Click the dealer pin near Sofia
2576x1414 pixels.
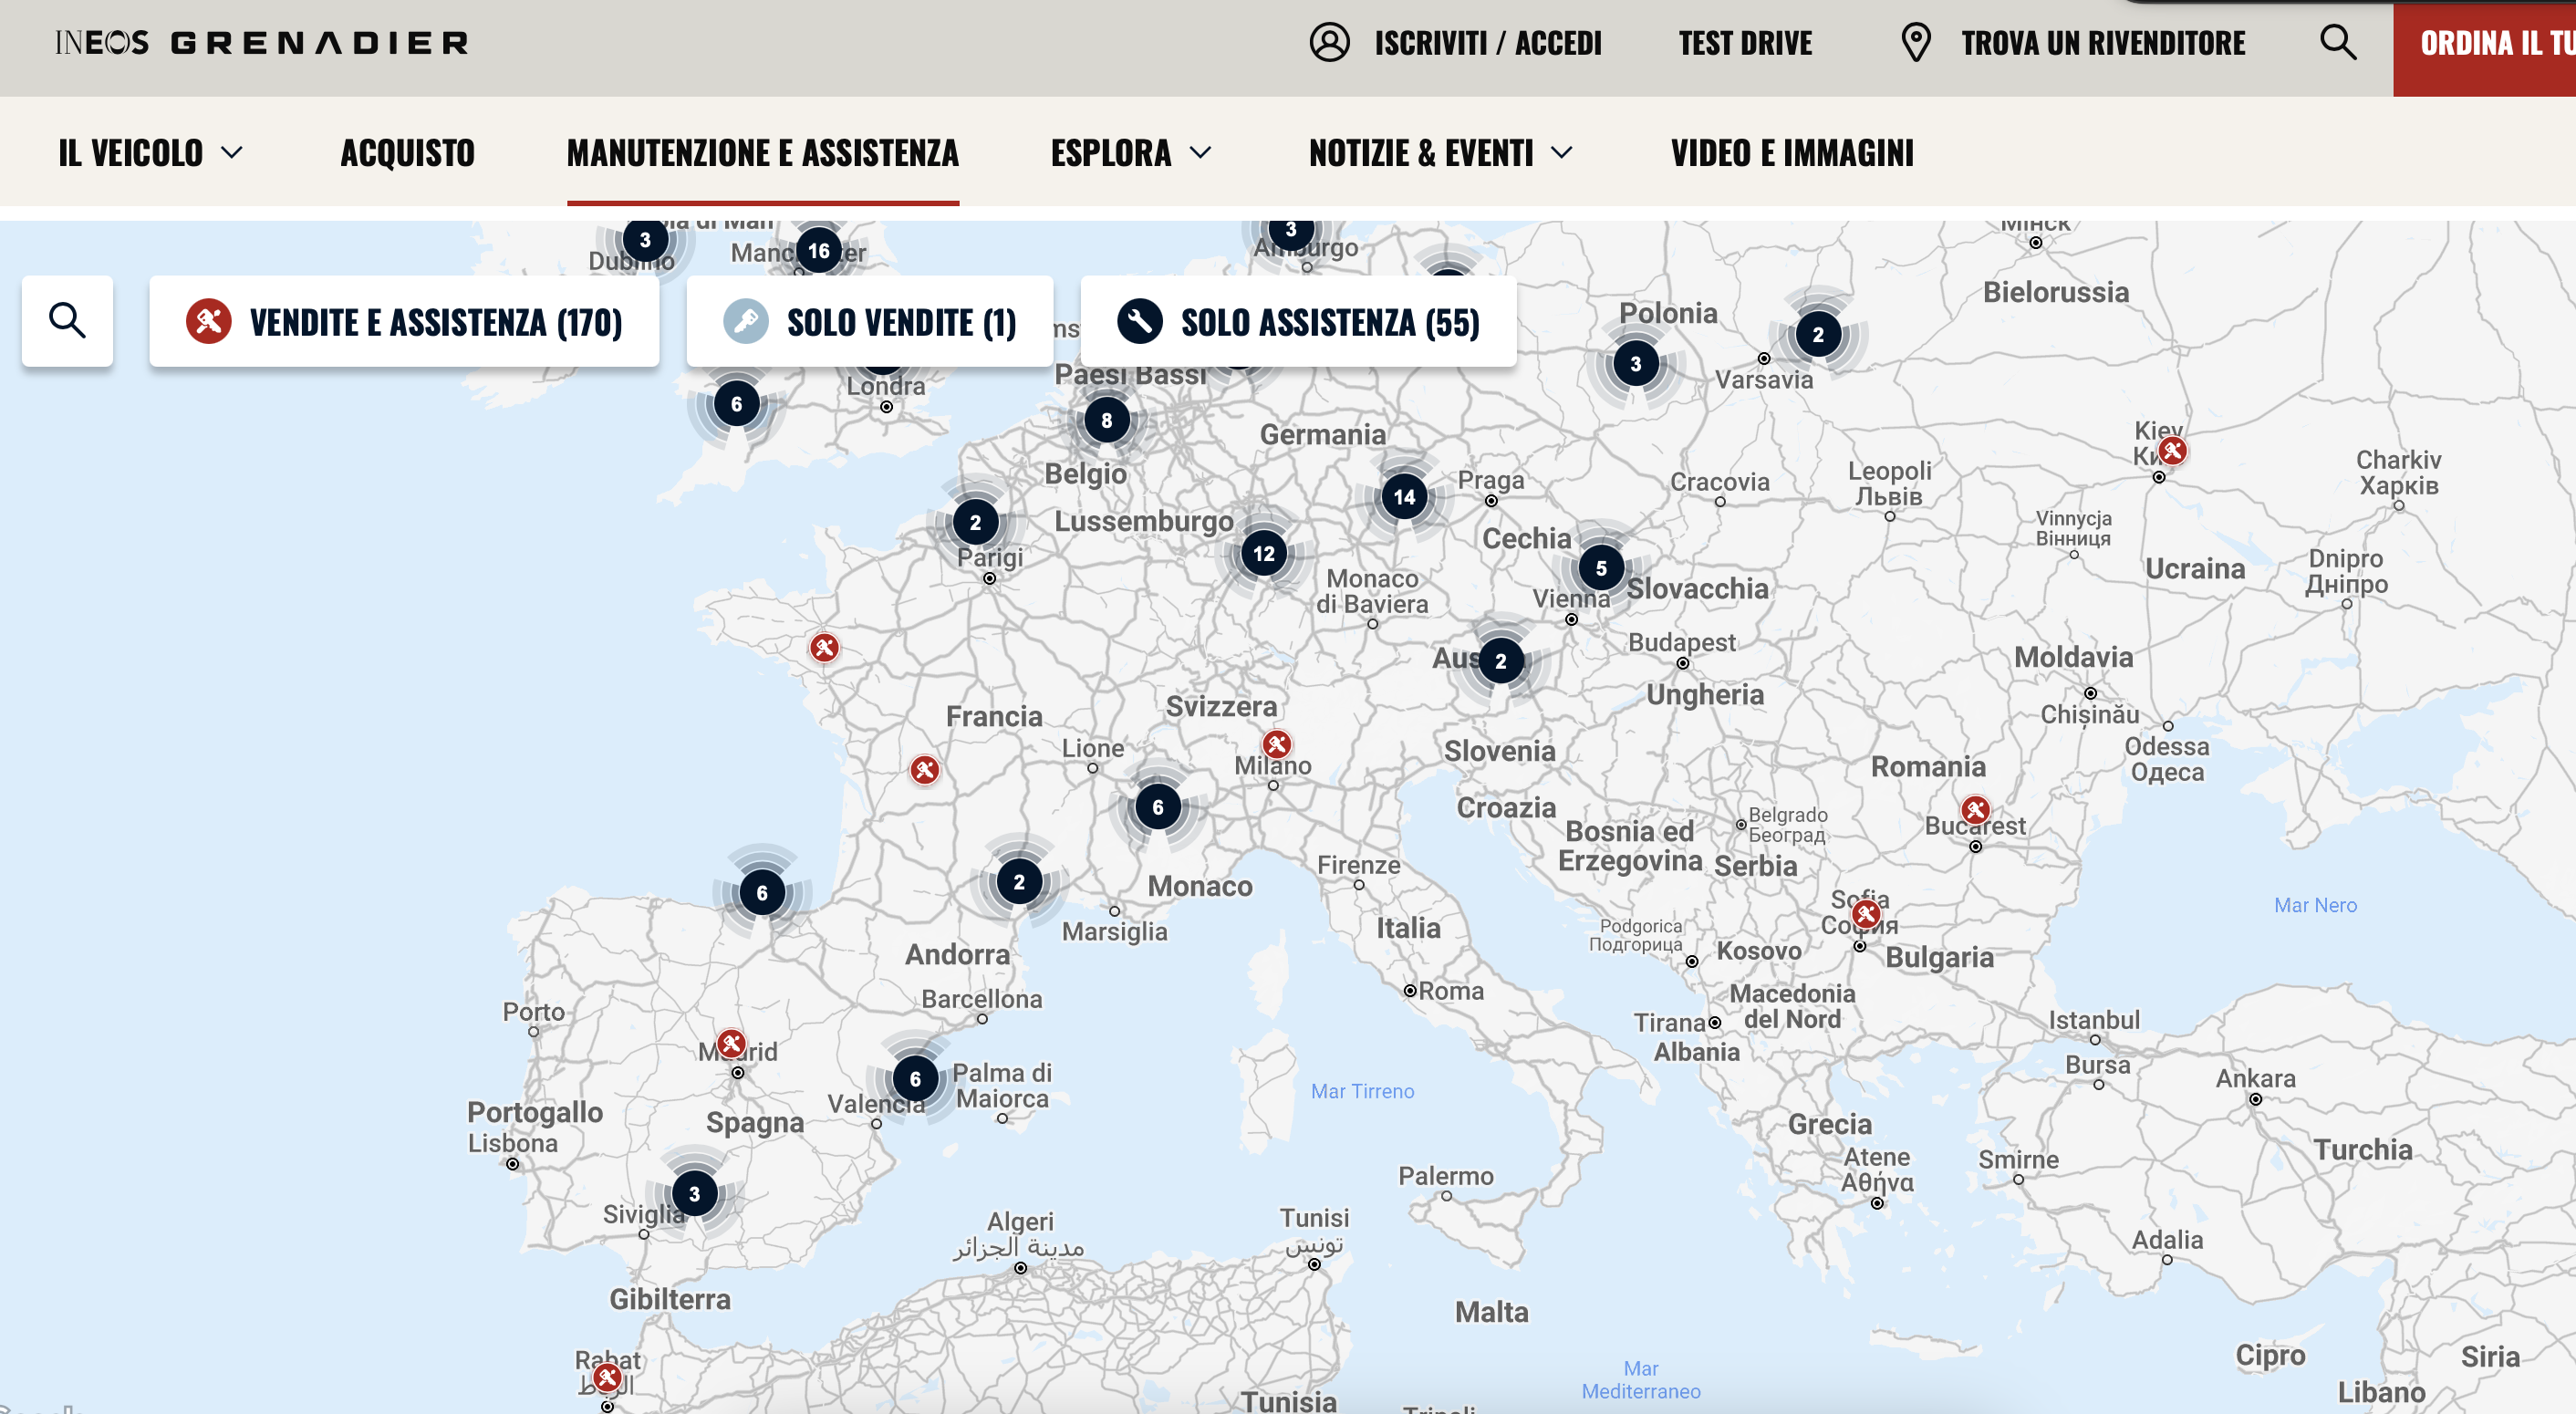[x=1866, y=913]
